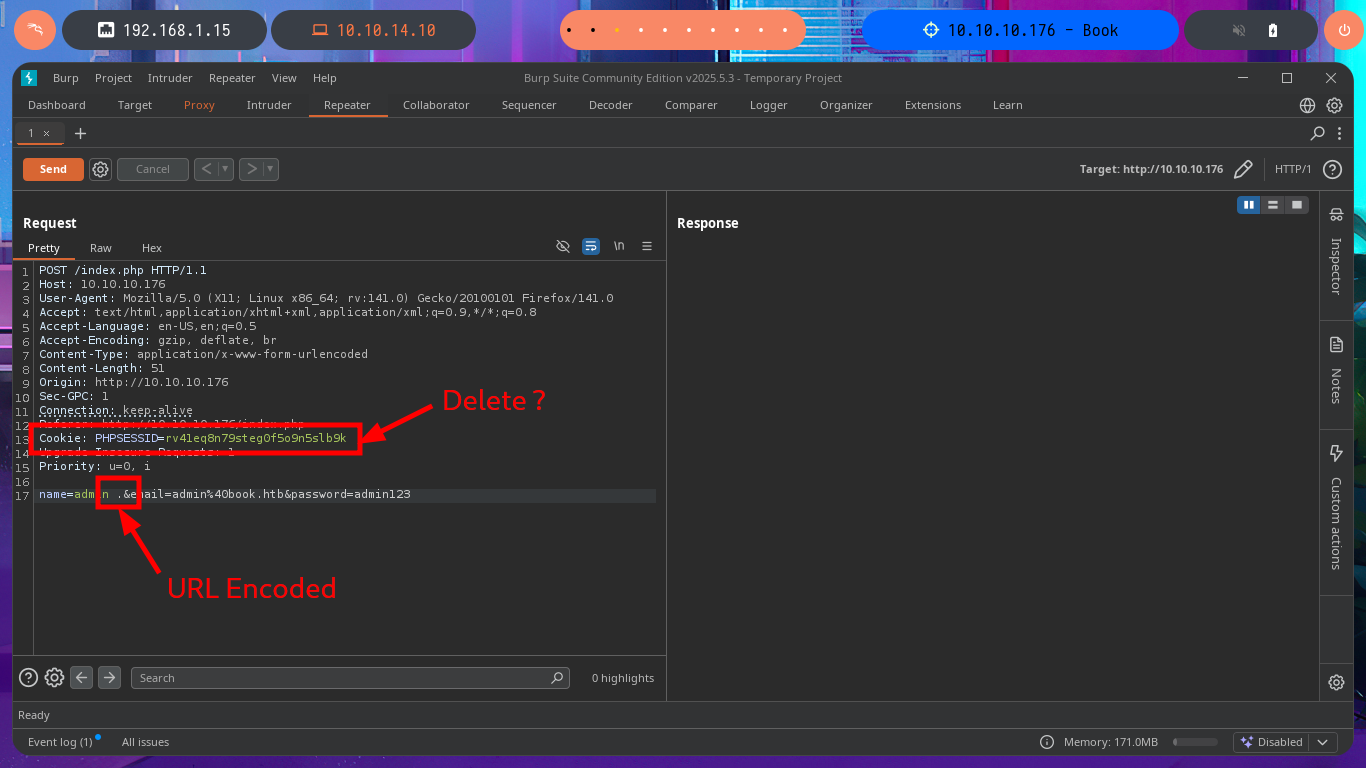Expand the dropdown next to Disabled
Image resolution: width=1366 pixels, height=768 pixels.
click(1323, 742)
